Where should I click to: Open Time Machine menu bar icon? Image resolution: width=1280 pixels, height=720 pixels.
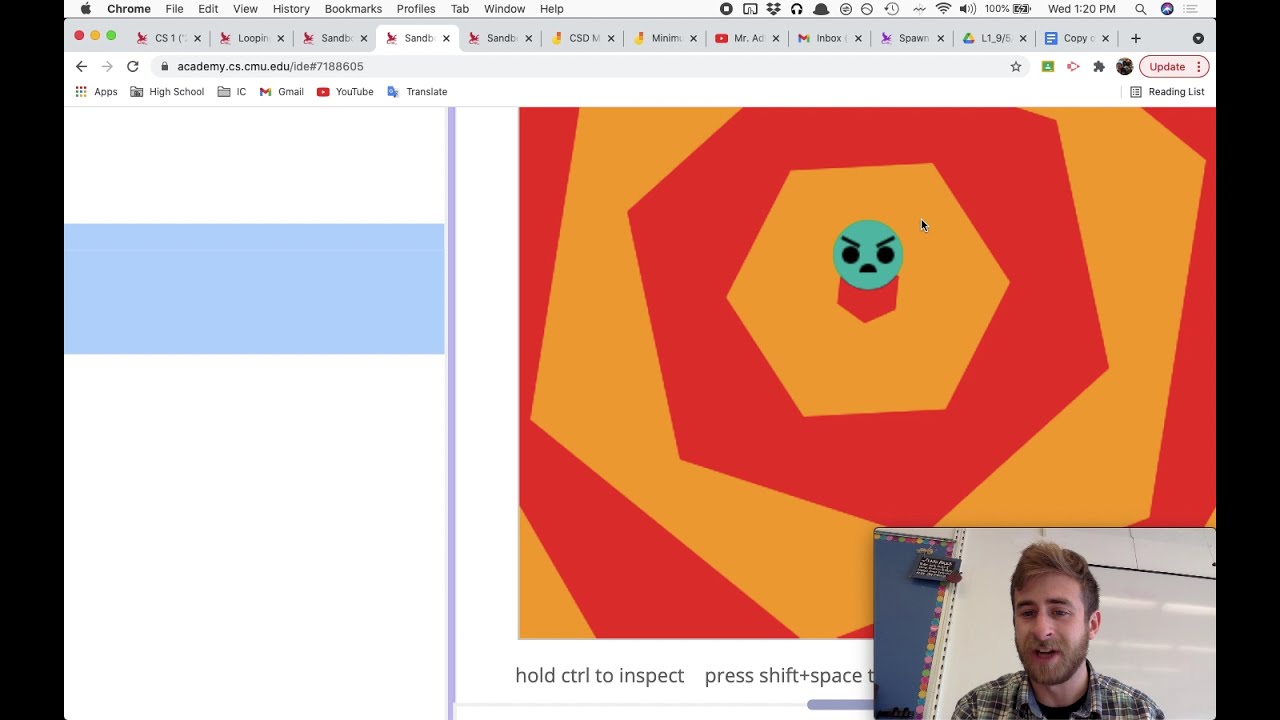click(892, 9)
